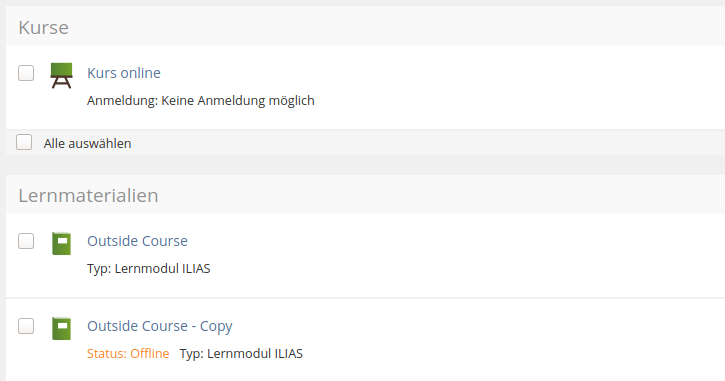Select the checkbox for Outside Course
This screenshot has width=725, height=381.
coord(26,241)
